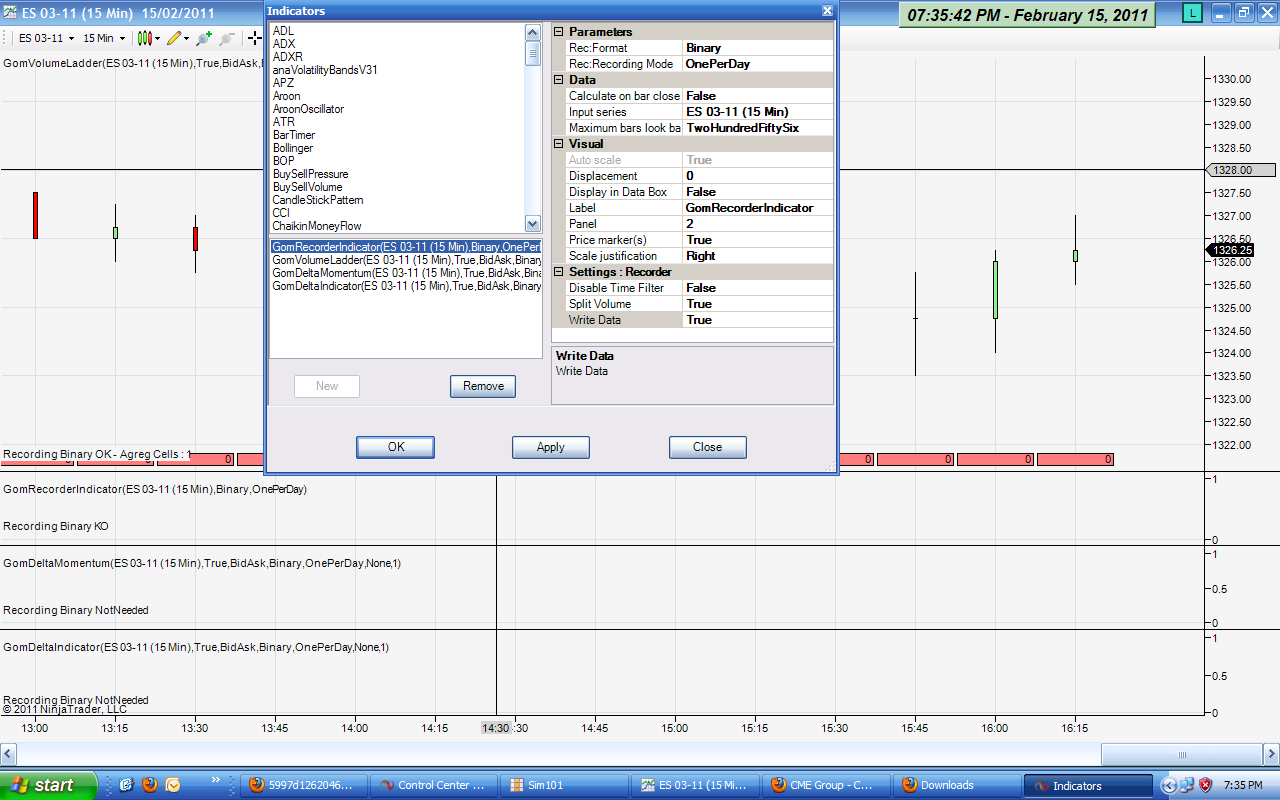Image resolution: width=1280 pixels, height=800 pixels.
Task: Open the Downloads taskbar window
Action: 957,785
